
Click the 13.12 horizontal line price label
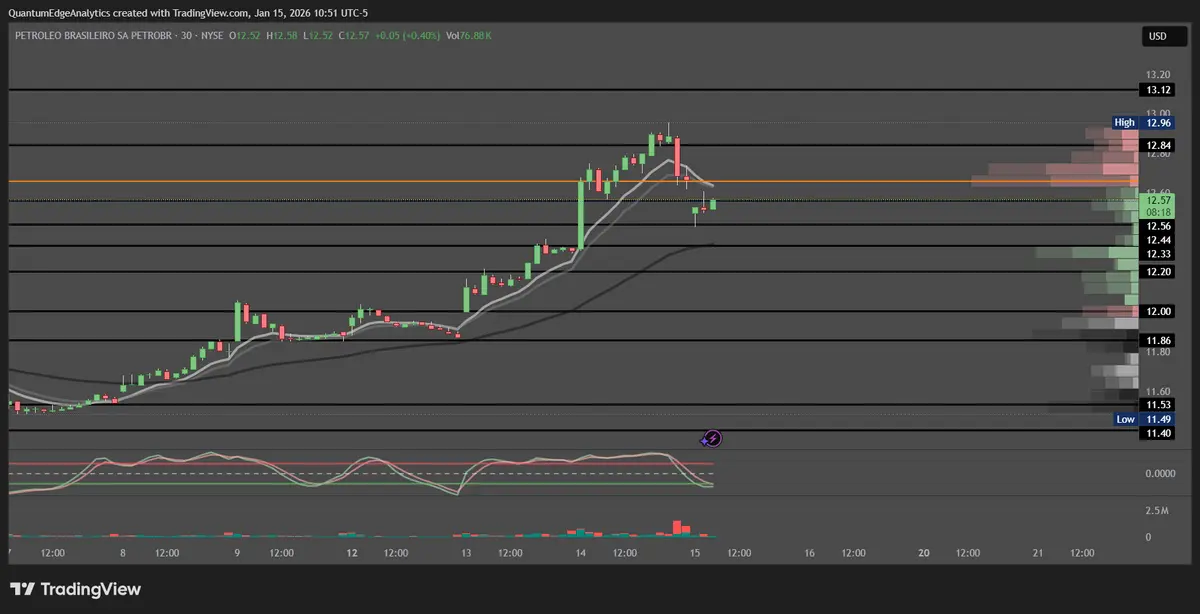pyautogui.click(x=1159, y=90)
